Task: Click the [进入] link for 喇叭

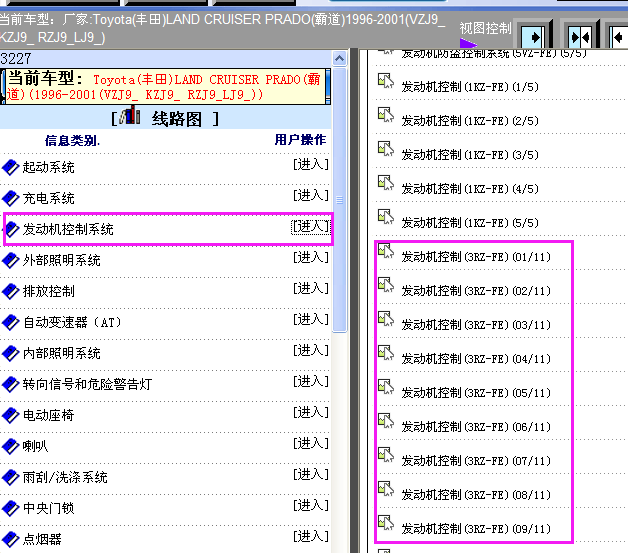Action: coord(311,443)
